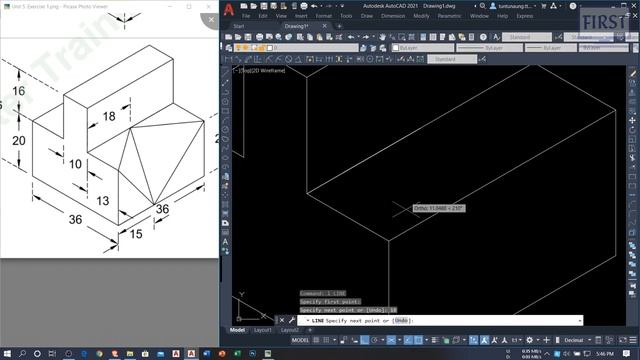
Task: Click the color swatch in ByLayer color box
Action: pyautogui.click(x=396, y=48)
